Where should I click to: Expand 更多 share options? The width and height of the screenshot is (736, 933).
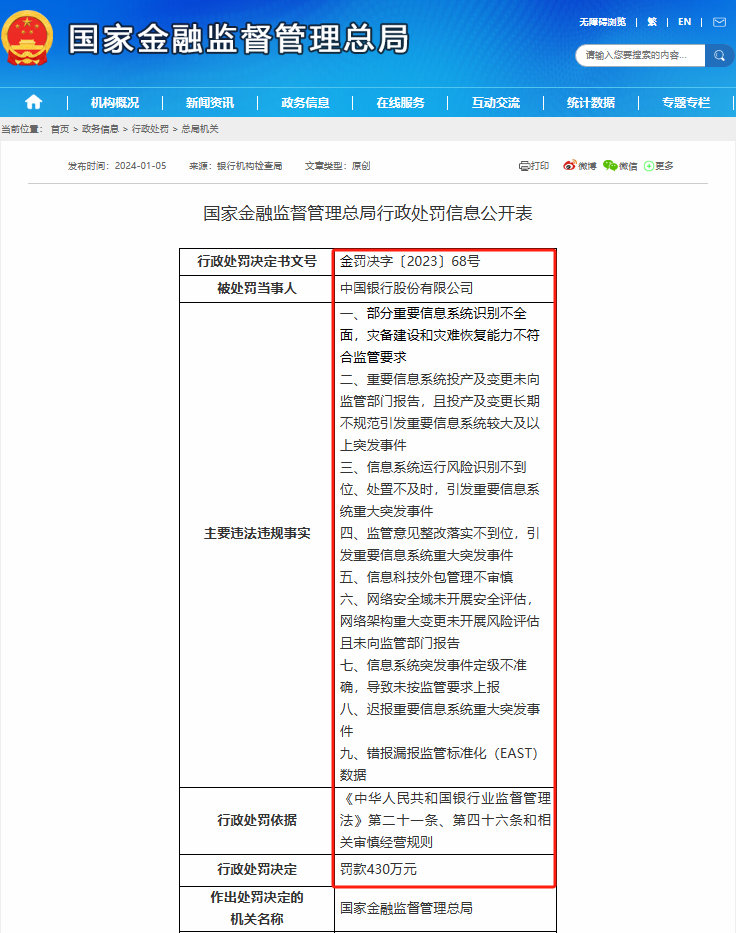pyautogui.click(x=658, y=166)
